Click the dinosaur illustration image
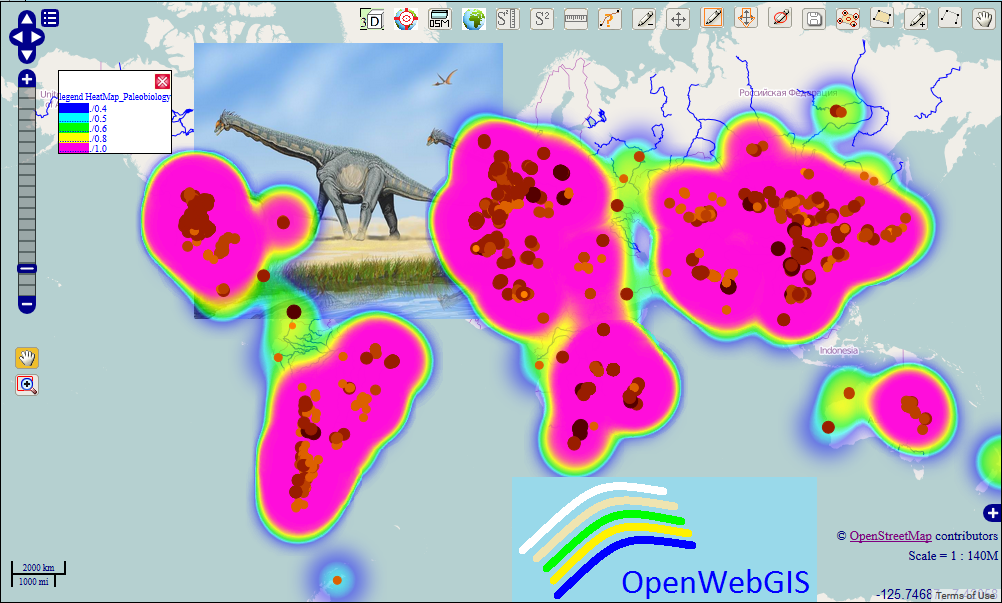1002x603 pixels. click(348, 180)
